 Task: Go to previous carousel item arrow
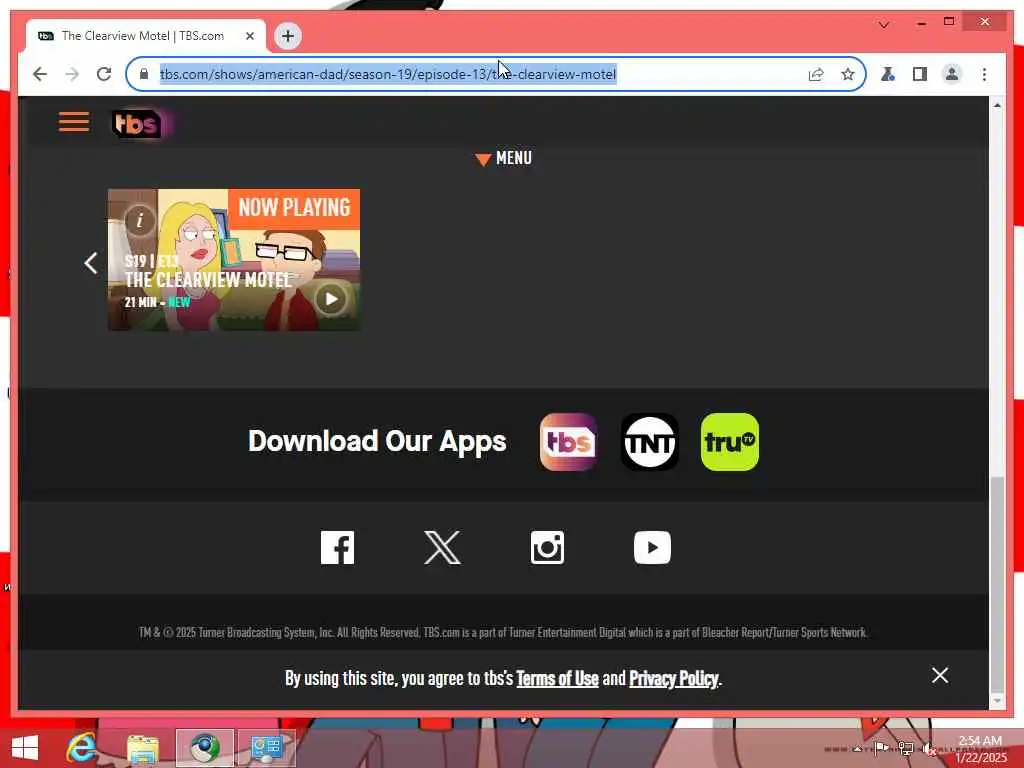(x=91, y=263)
